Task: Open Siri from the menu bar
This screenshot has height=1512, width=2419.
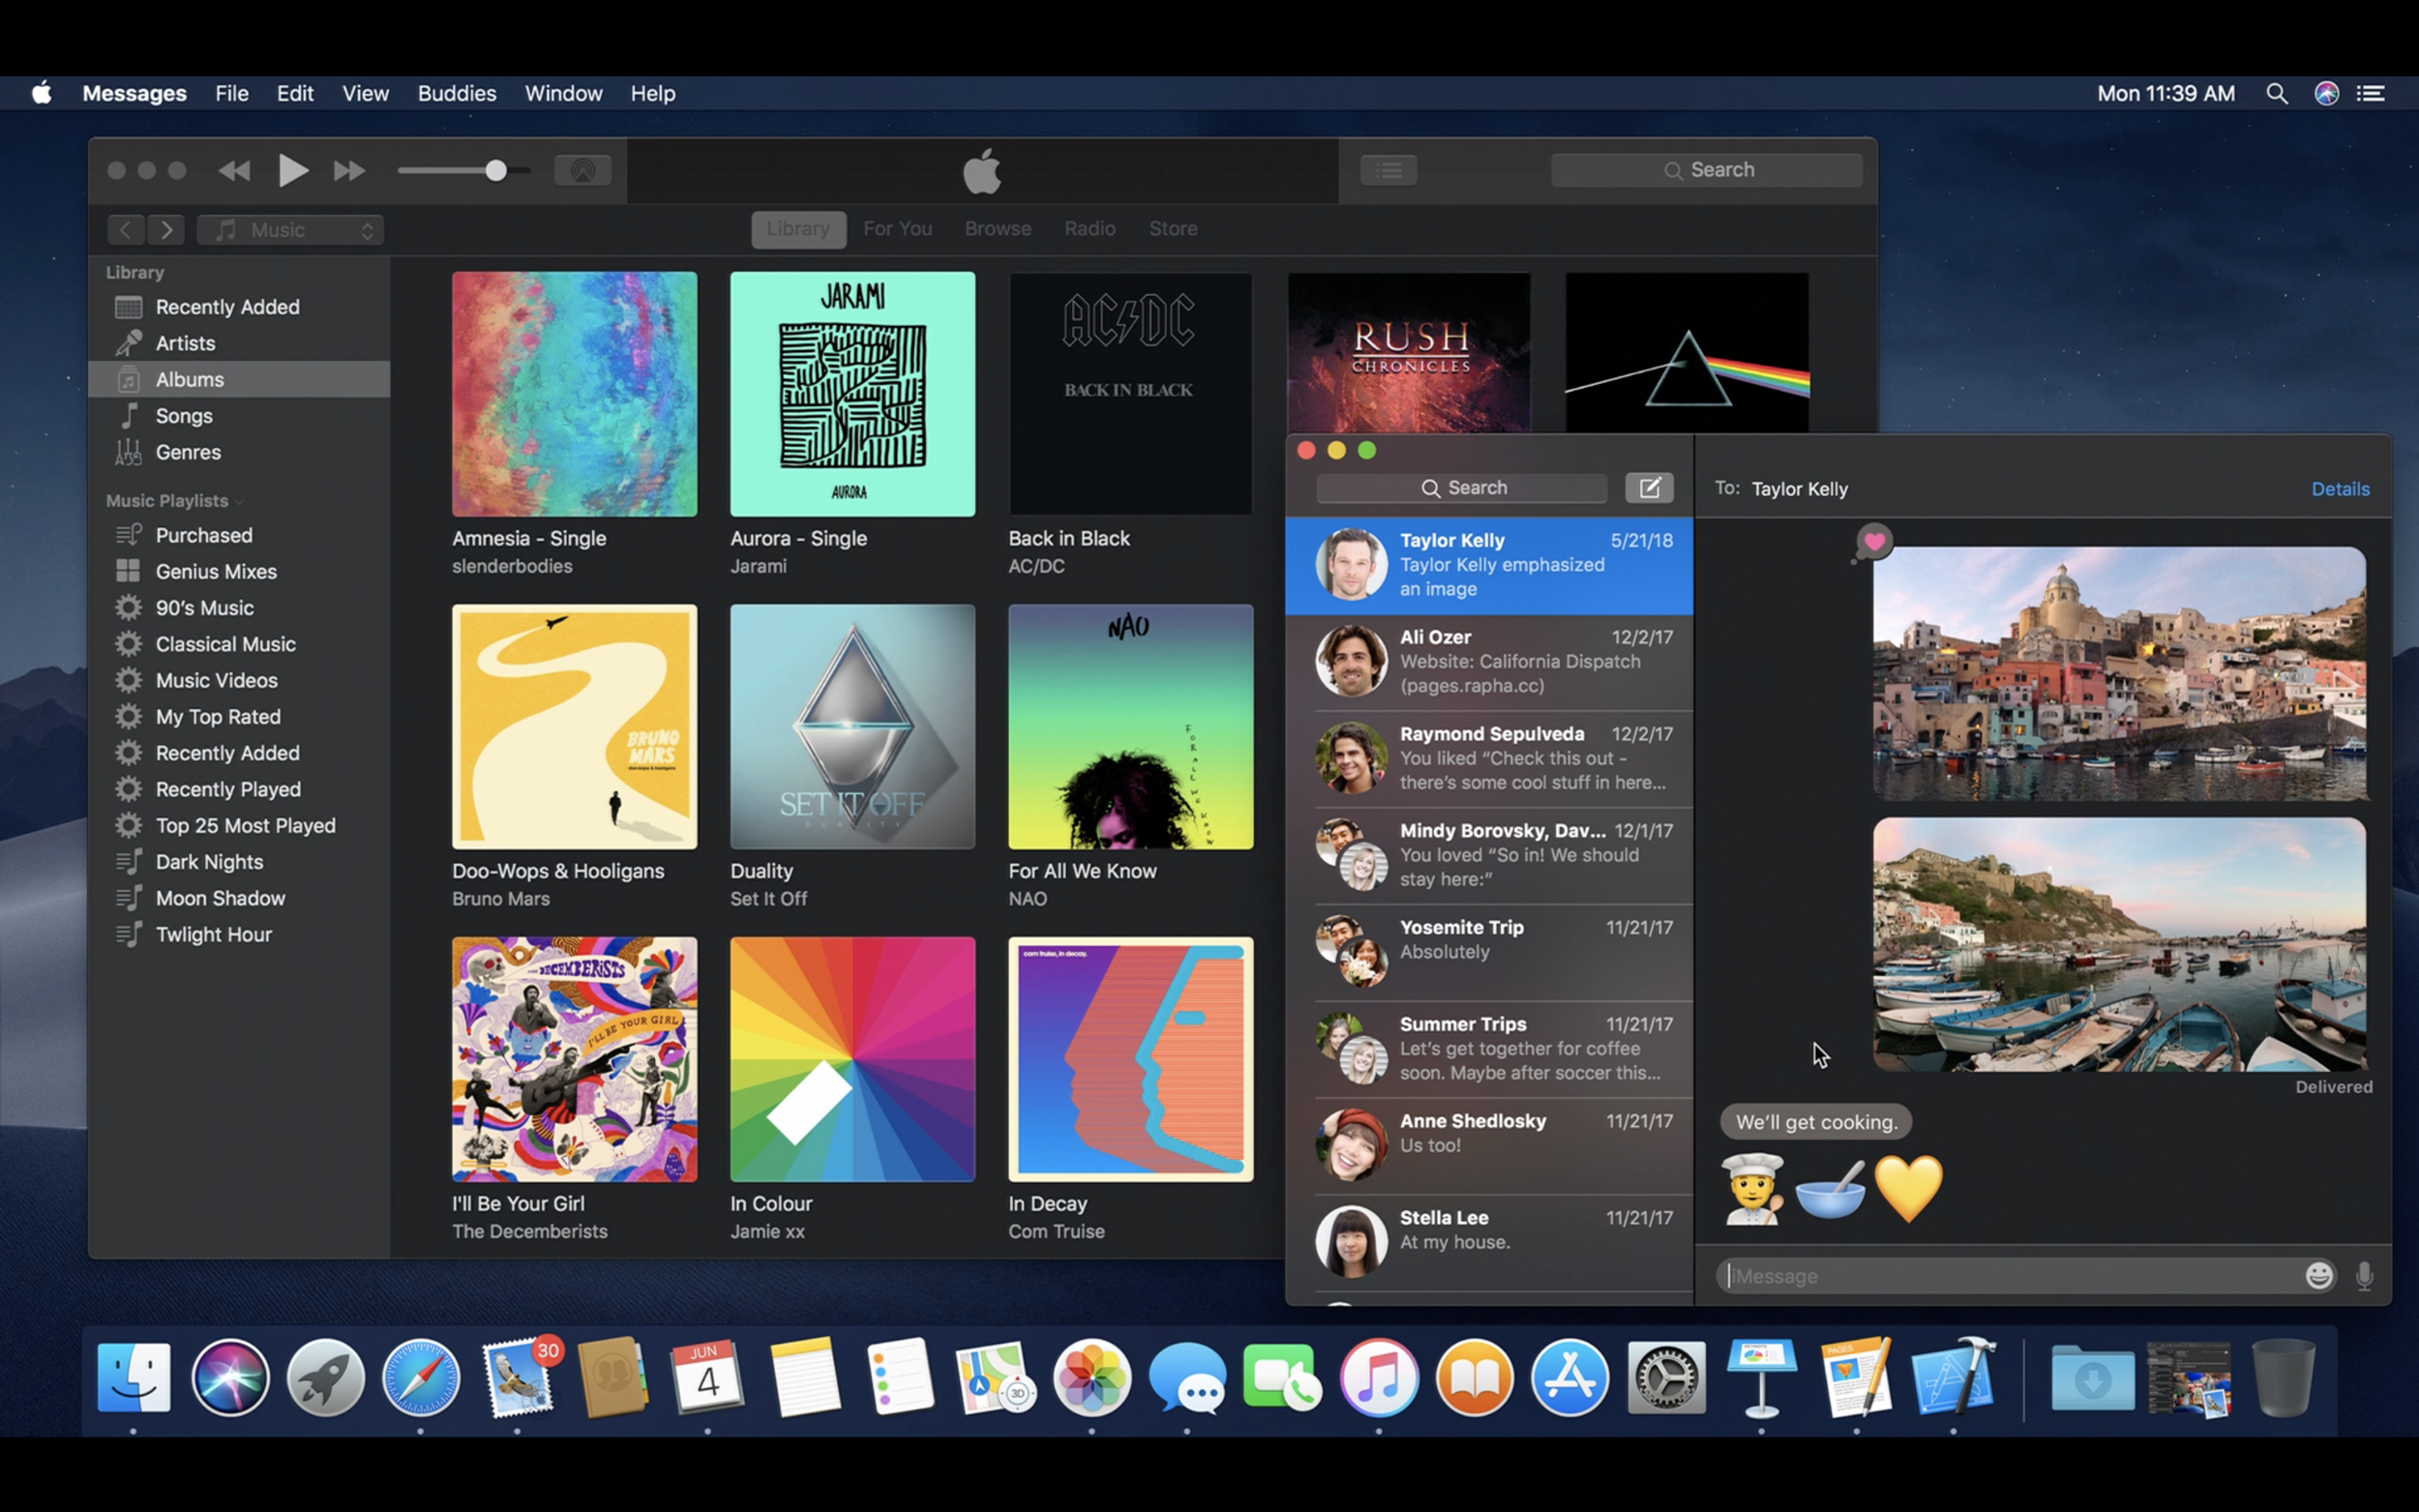Action: click(x=2326, y=93)
